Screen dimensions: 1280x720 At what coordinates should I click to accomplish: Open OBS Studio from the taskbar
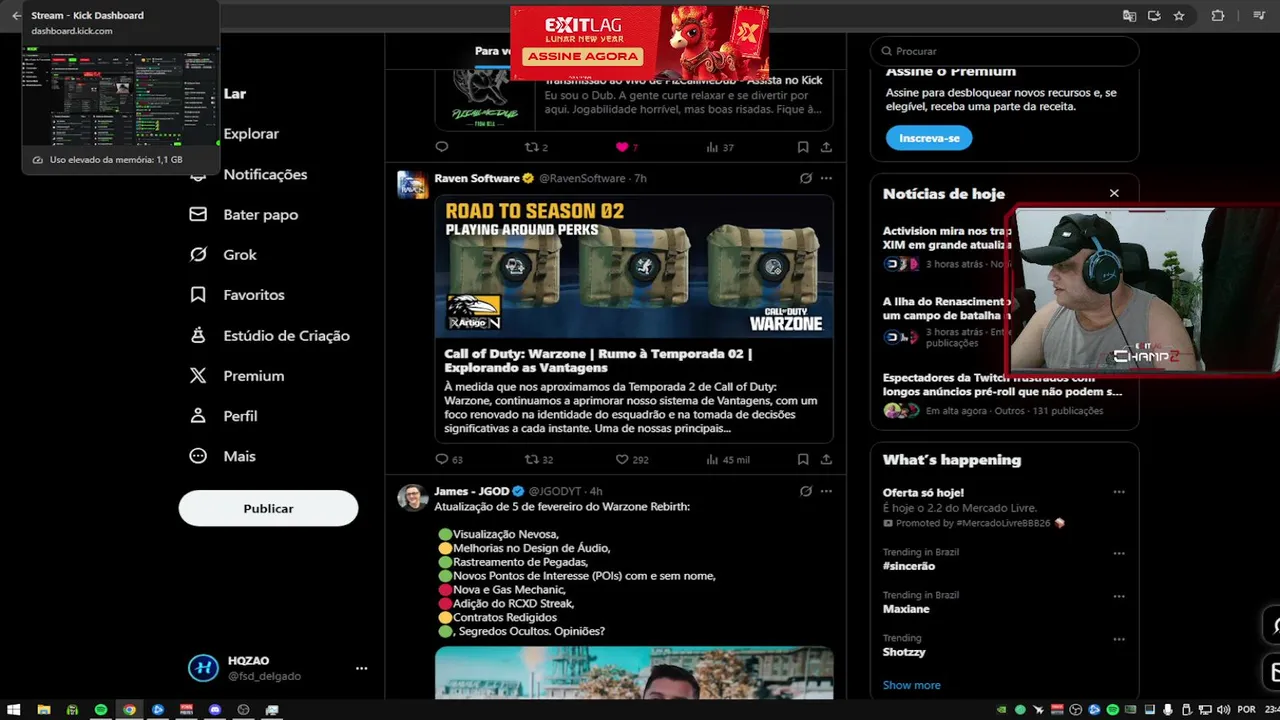point(243,709)
